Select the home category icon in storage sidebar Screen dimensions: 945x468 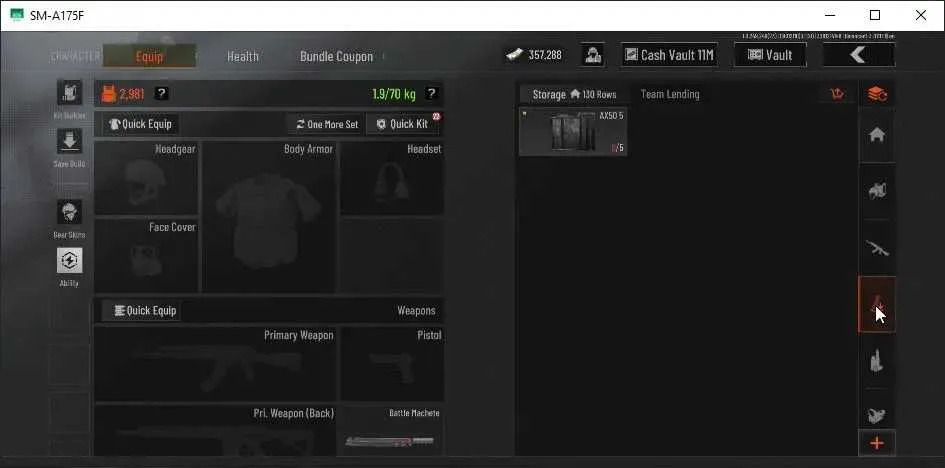click(877, 135)
